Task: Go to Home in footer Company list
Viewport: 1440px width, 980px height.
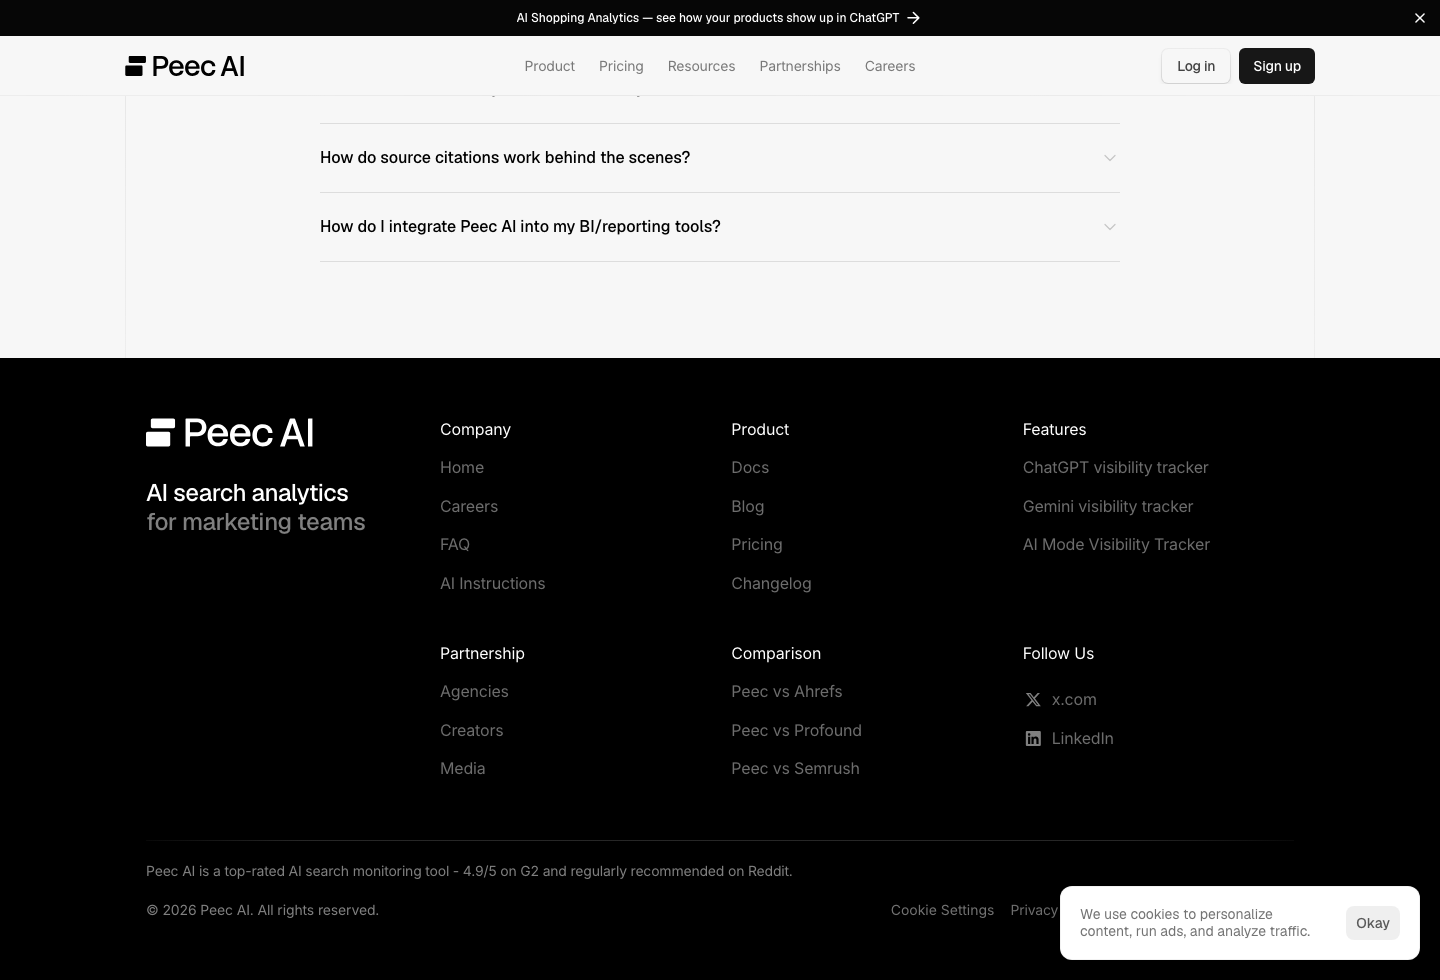Action: point(462,468)
